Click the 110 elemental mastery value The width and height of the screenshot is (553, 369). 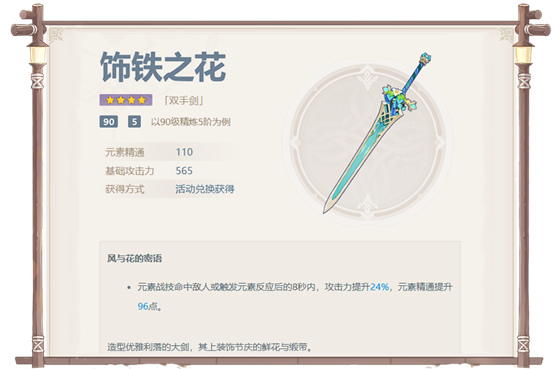tap(184, 152)
